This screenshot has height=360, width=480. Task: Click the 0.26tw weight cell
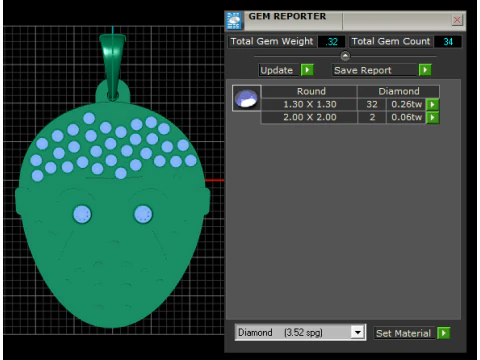pyautogui.click(x=406, y=104)
